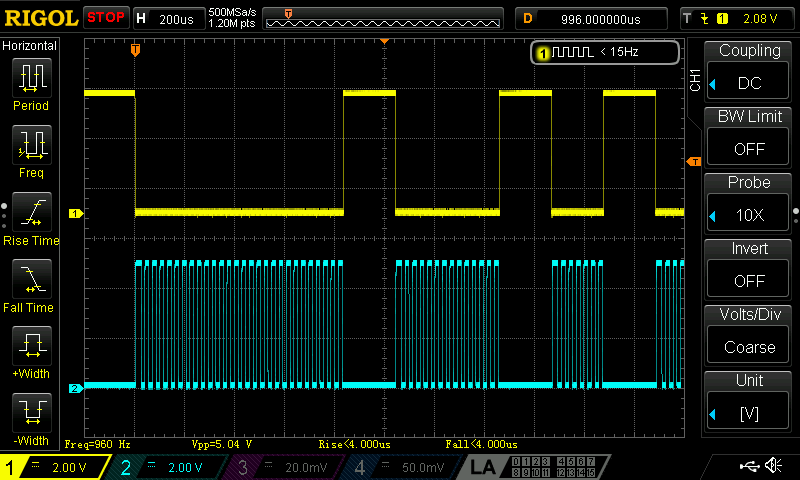Click the RIGOL logo
This screenshot has height=480, width=800.
point(41,18)
